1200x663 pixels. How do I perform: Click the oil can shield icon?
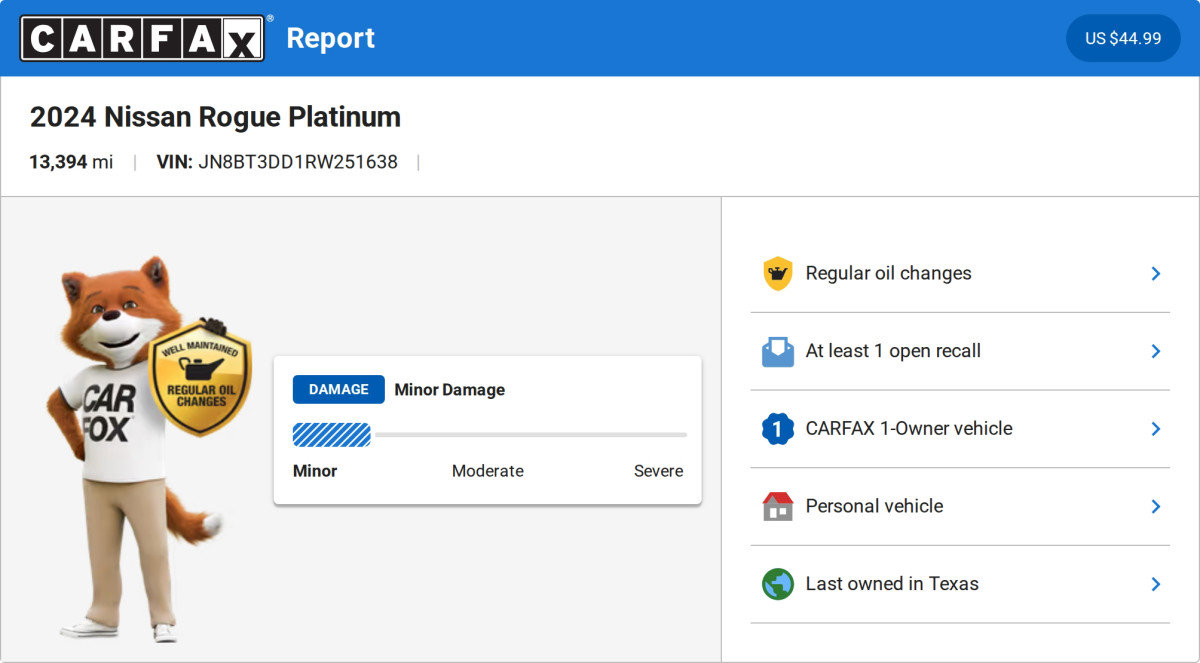pyautogui.click(x=777, y=274)
